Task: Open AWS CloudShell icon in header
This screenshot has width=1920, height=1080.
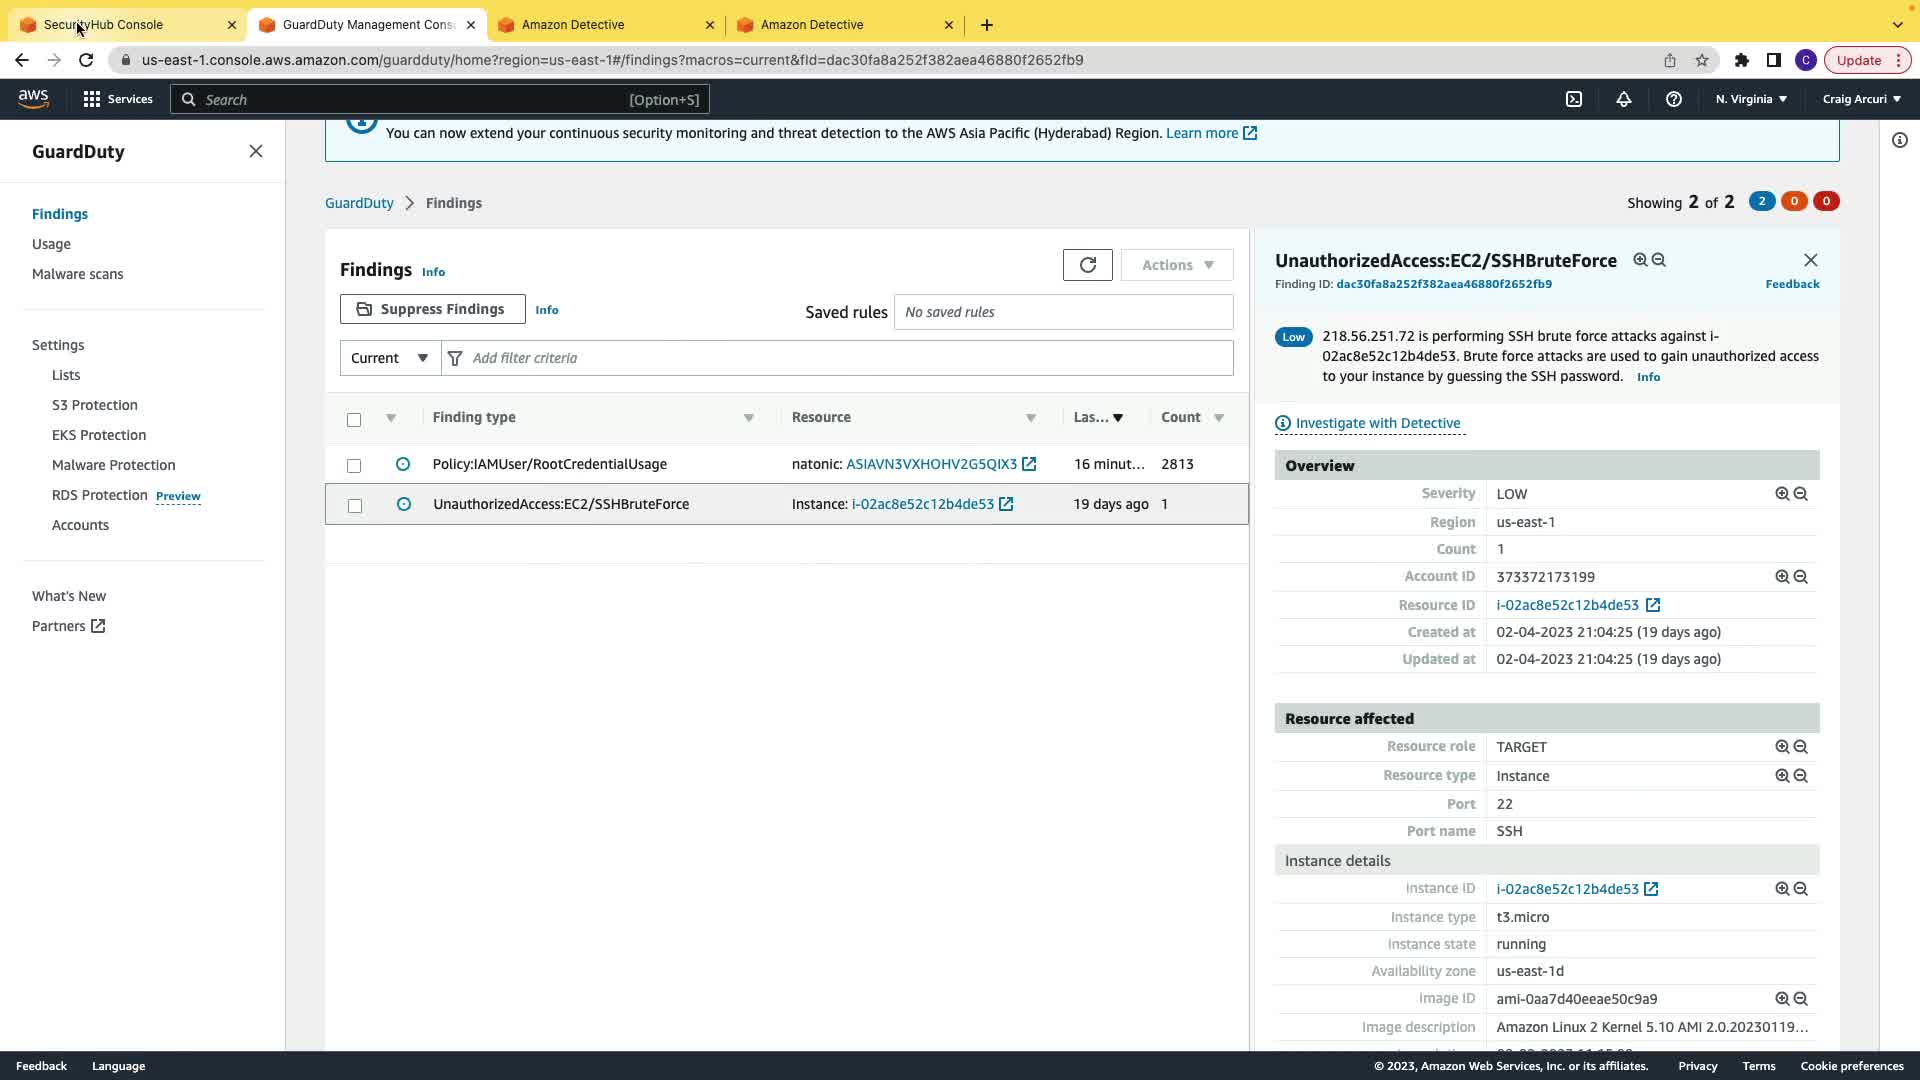Action: 1573,99
